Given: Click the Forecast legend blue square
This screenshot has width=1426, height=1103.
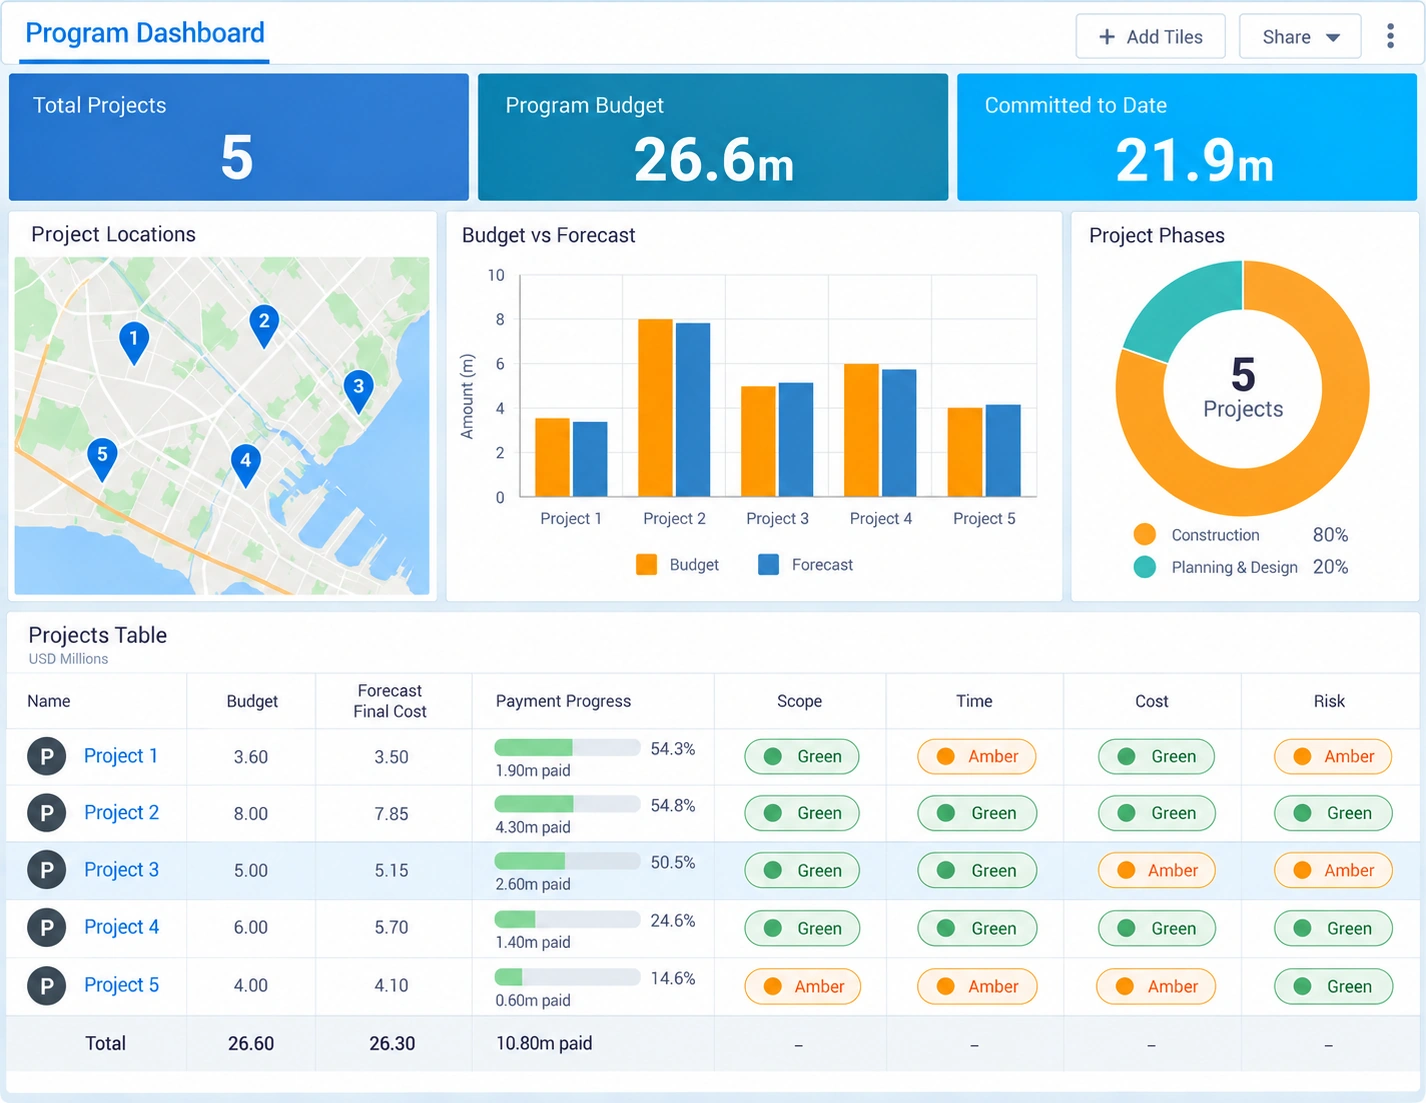Looking at the screenshot, I should point(769,565).
